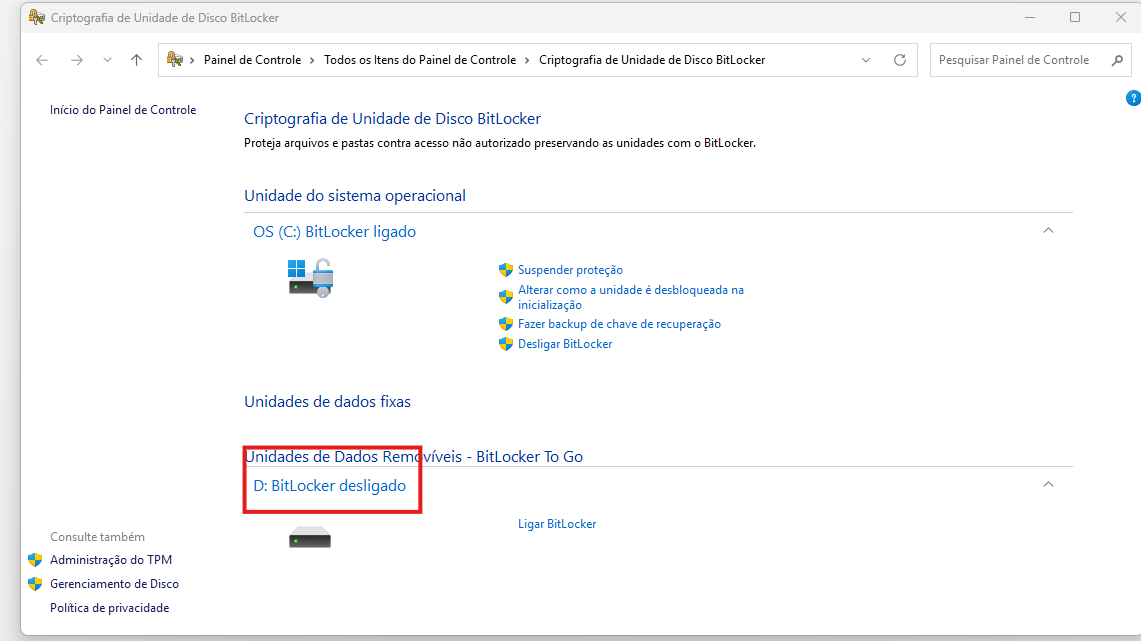This screenshot has height=641, width=1141.
Task: Click the window title bar BitLocker icon
Action: tap(36, 17)
